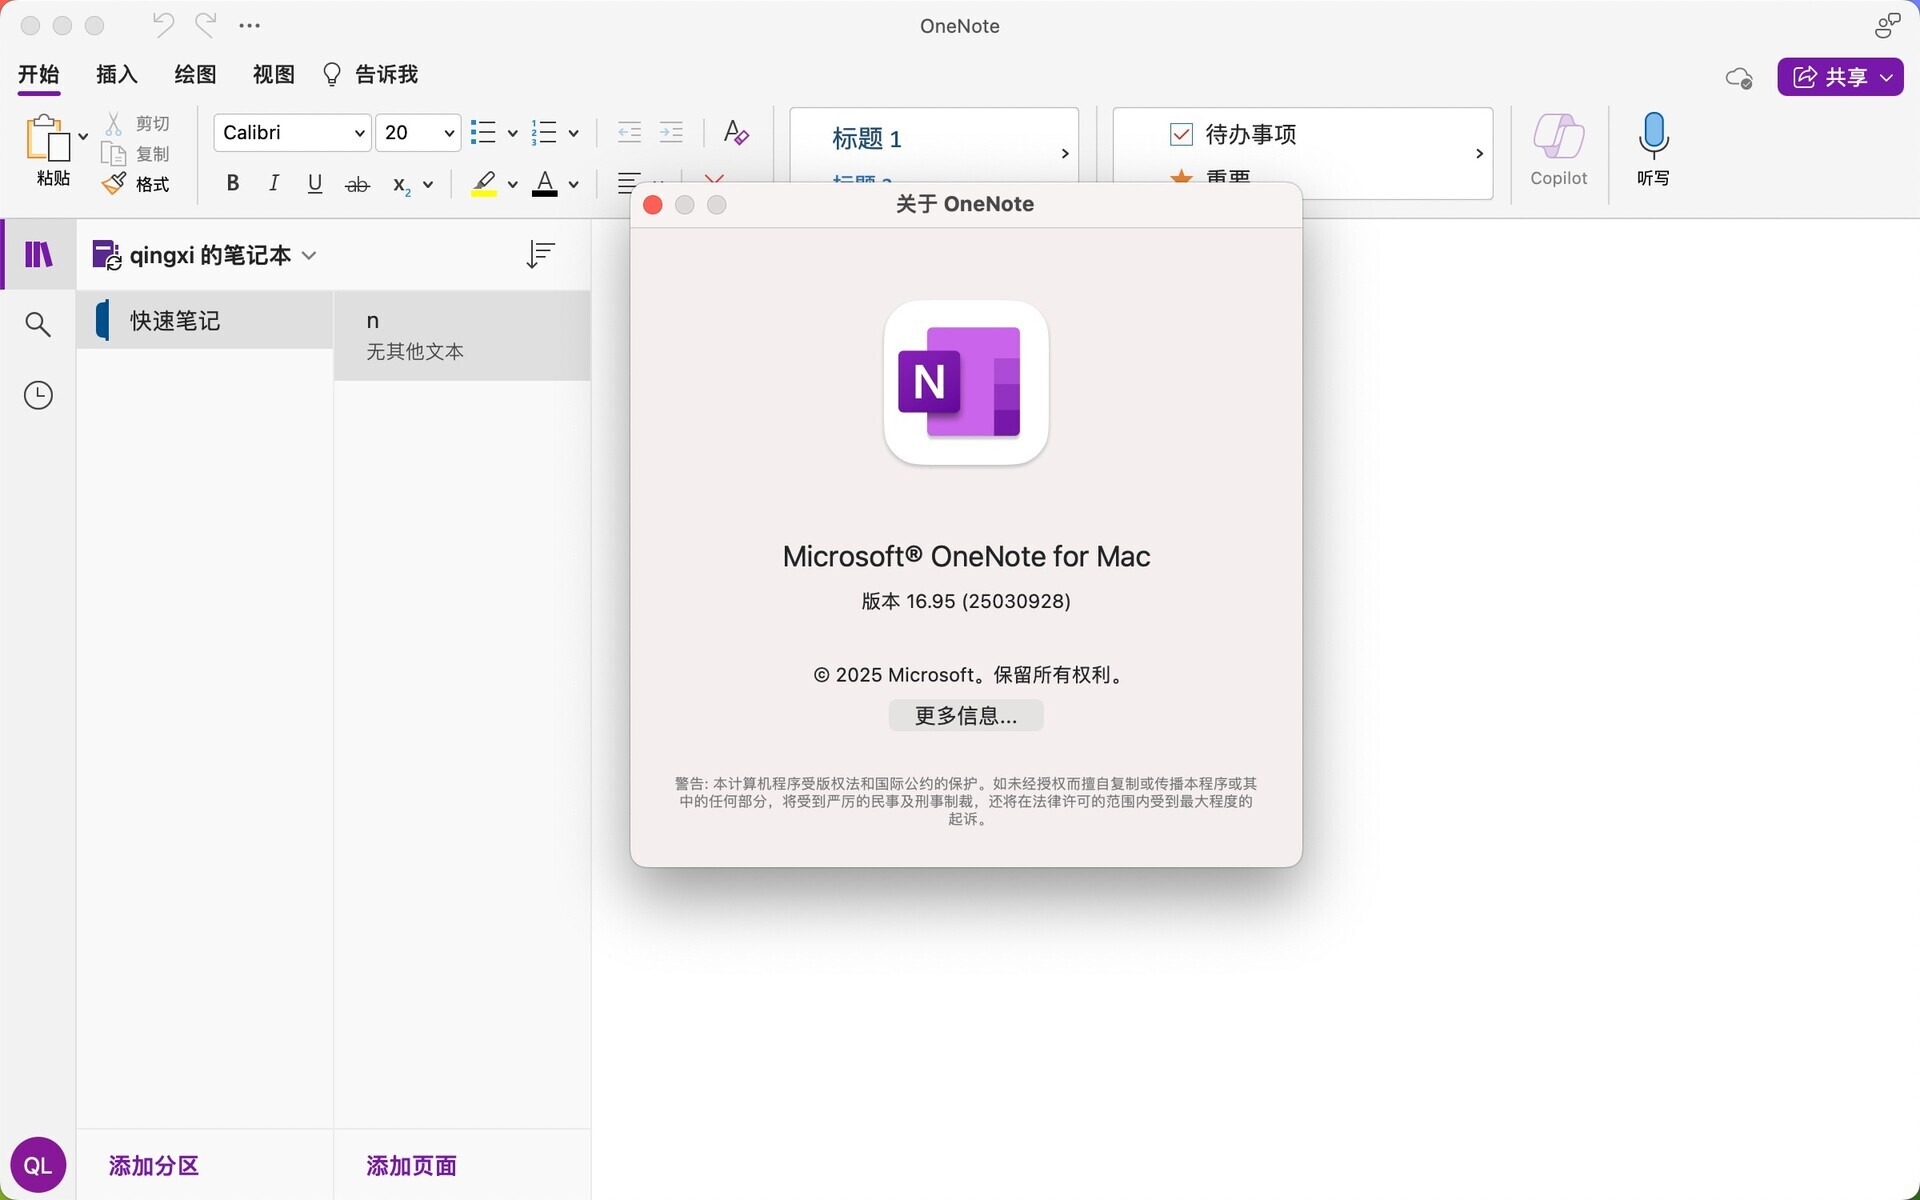Open the qingxi 的笔记本 notebook dropdown
This screenshot has width=1920, height=1200.
pos(205,255)
